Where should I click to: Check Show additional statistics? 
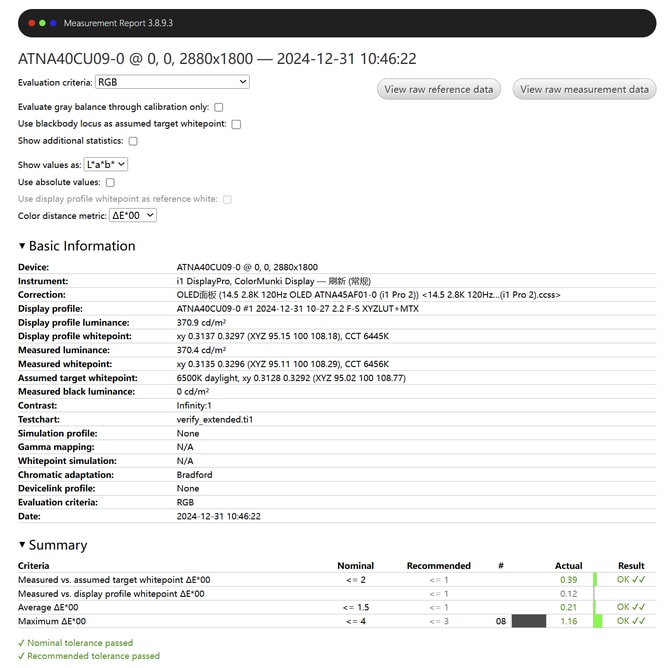coord(133,141)
